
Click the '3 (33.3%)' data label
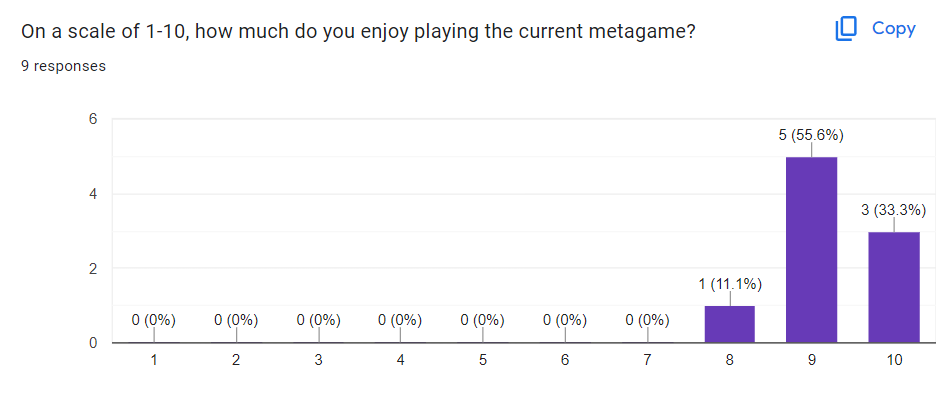point(893,210)
